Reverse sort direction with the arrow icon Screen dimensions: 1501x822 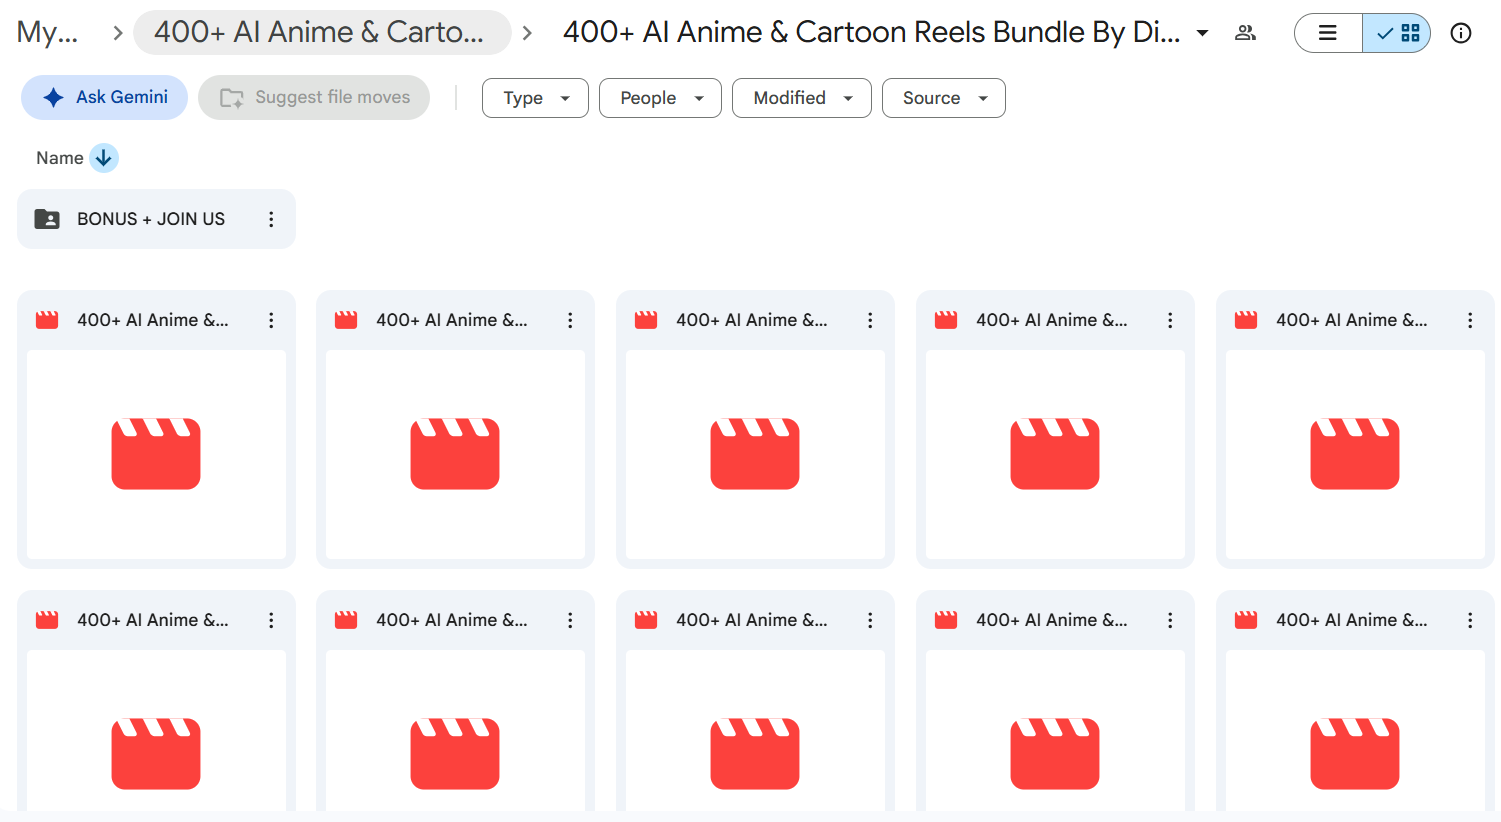tap(104, 158)
